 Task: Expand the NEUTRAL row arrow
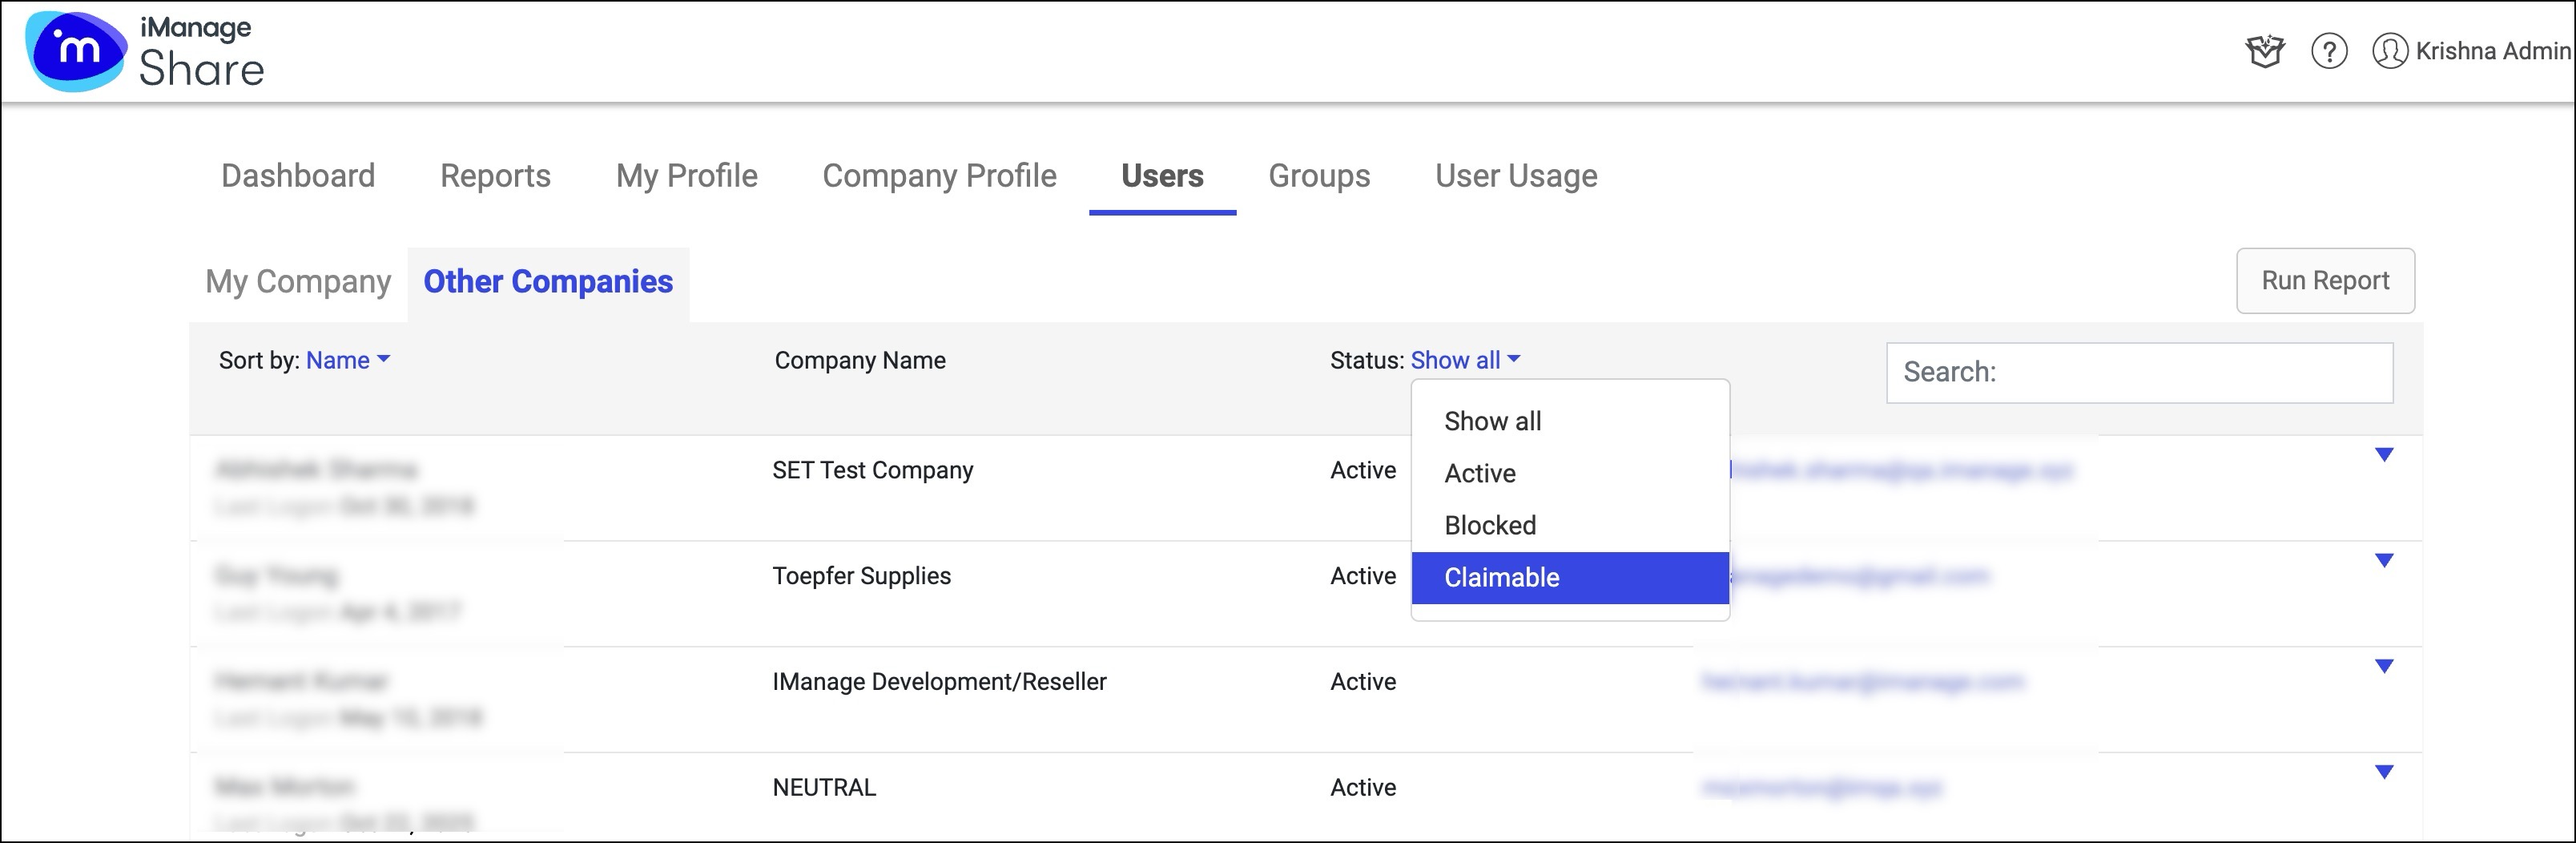click(x=2384, y=773)
